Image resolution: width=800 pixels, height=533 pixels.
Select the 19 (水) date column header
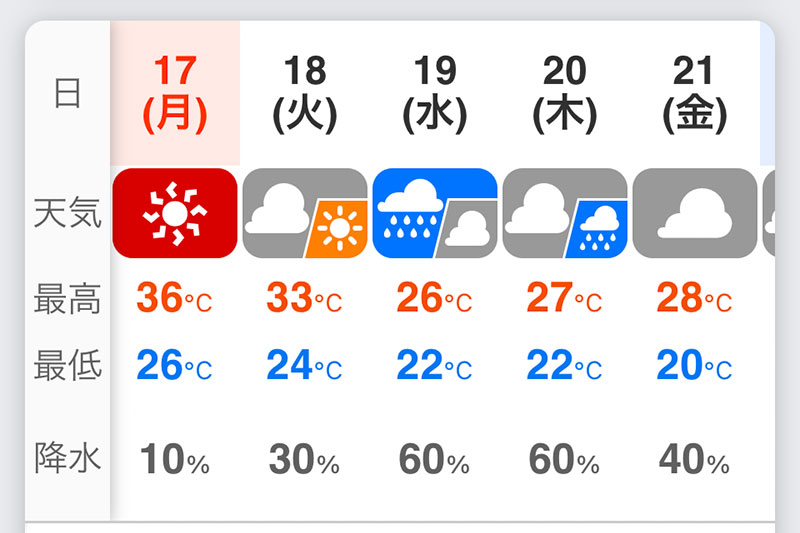[435, 94]
